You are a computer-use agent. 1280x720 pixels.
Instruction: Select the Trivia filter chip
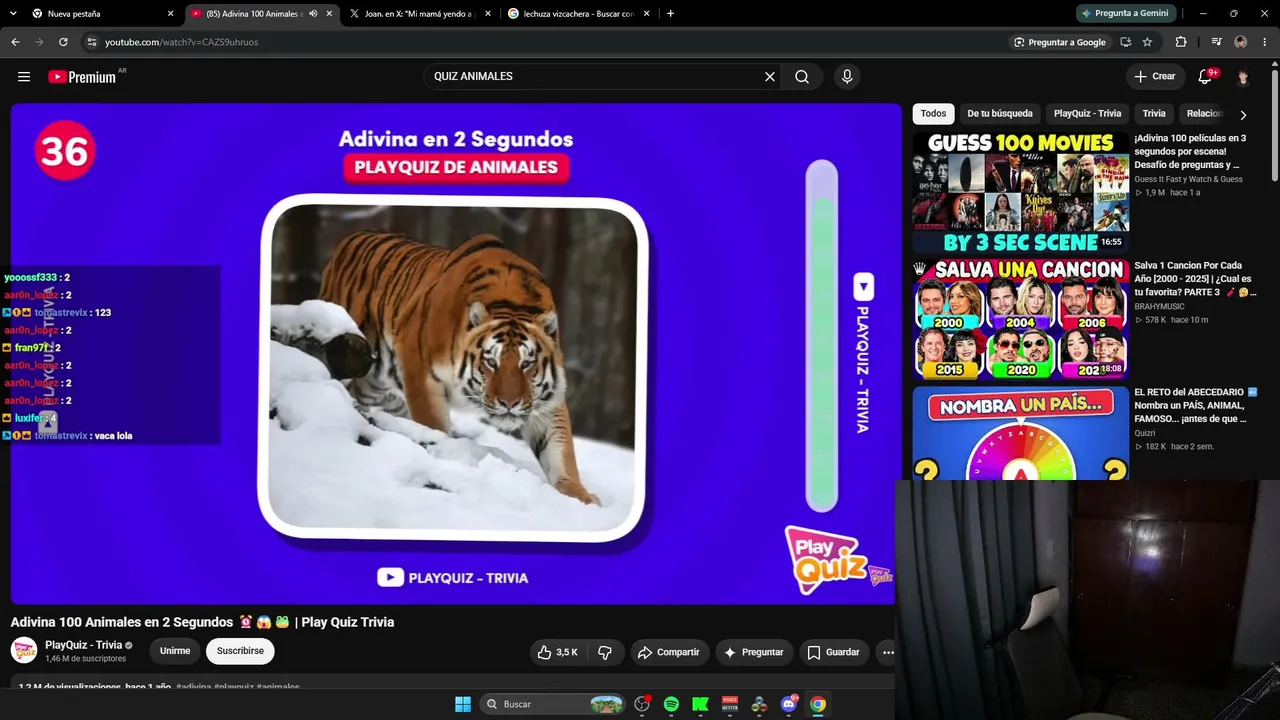tap(1154, 114)
